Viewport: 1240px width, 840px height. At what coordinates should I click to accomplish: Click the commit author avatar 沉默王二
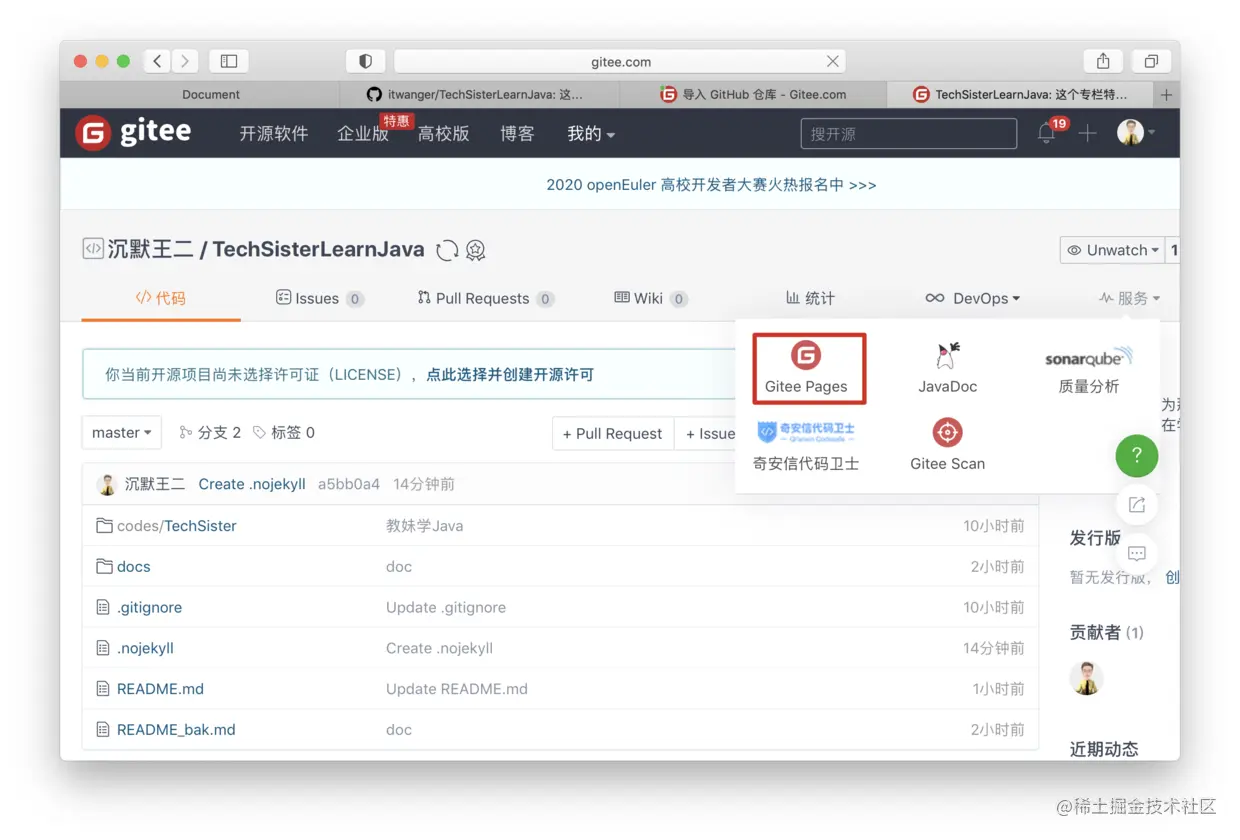pos(106,484)
